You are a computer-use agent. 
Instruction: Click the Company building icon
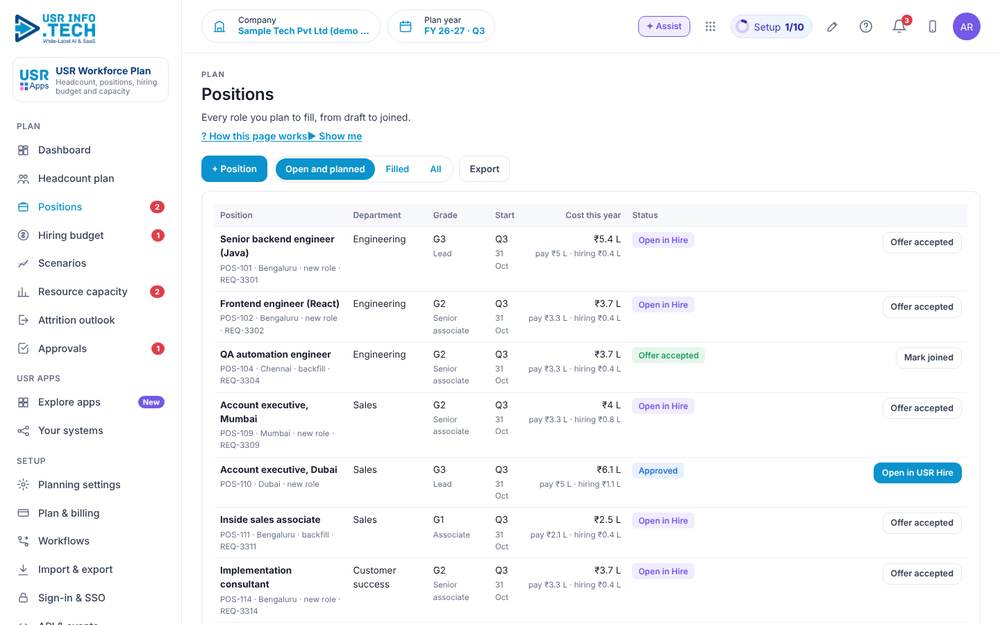click(x=219, y=26)
